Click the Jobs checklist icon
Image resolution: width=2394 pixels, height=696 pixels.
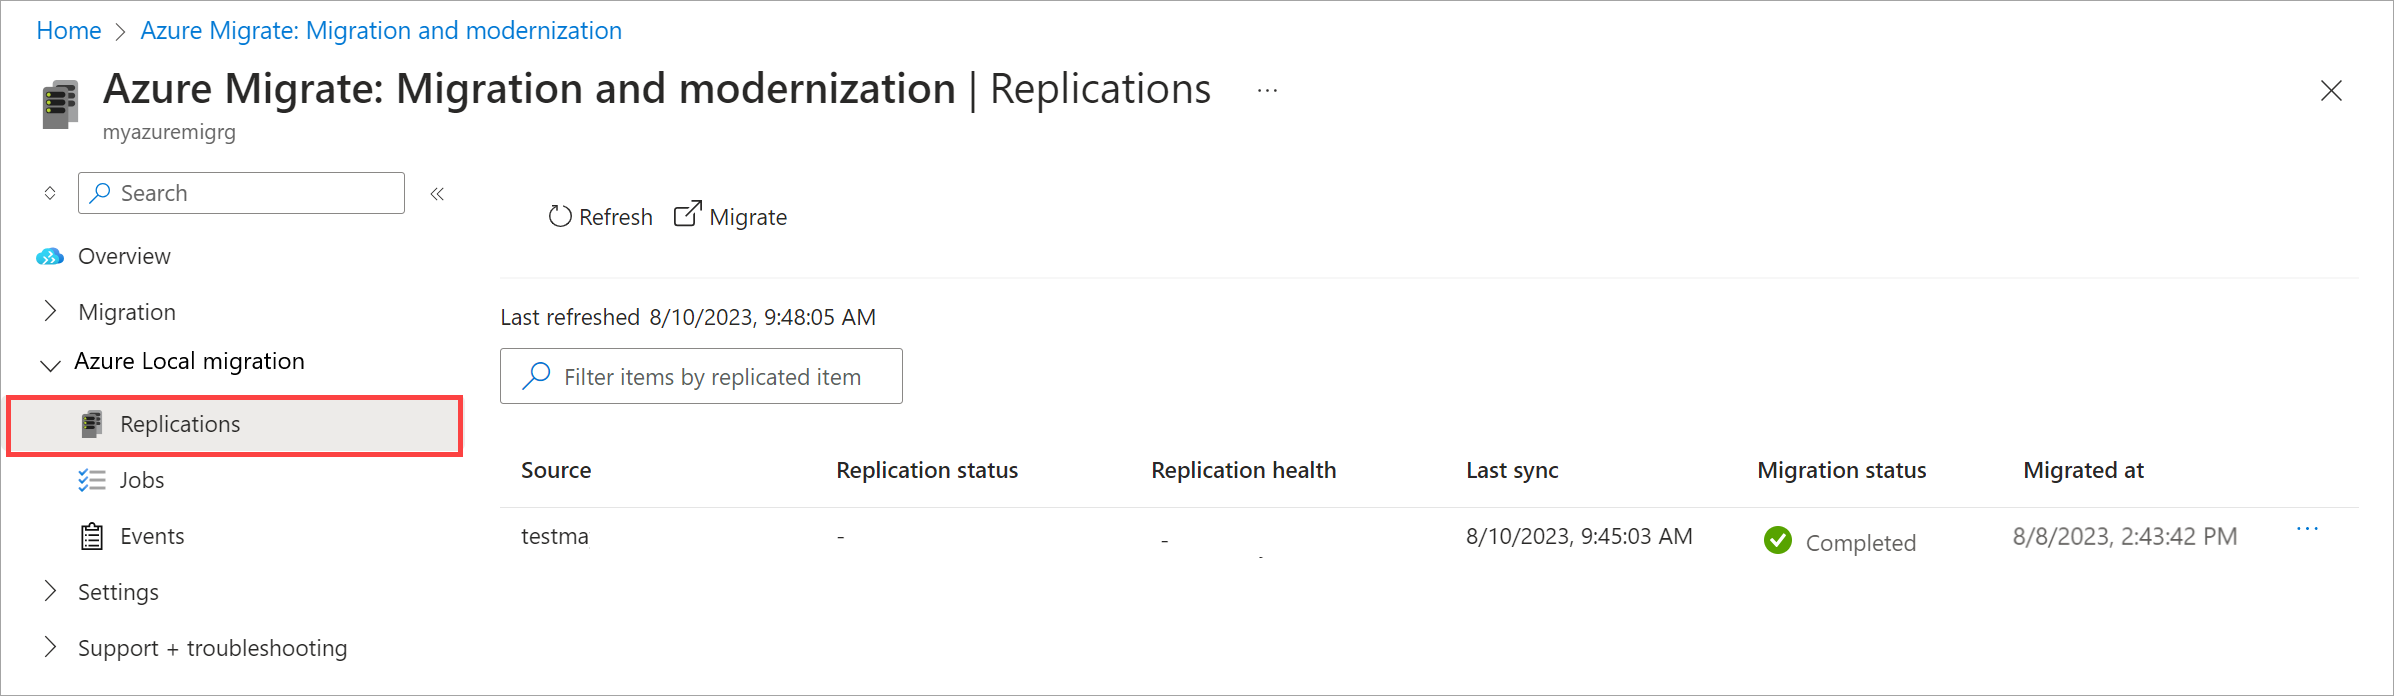[91, 479]
